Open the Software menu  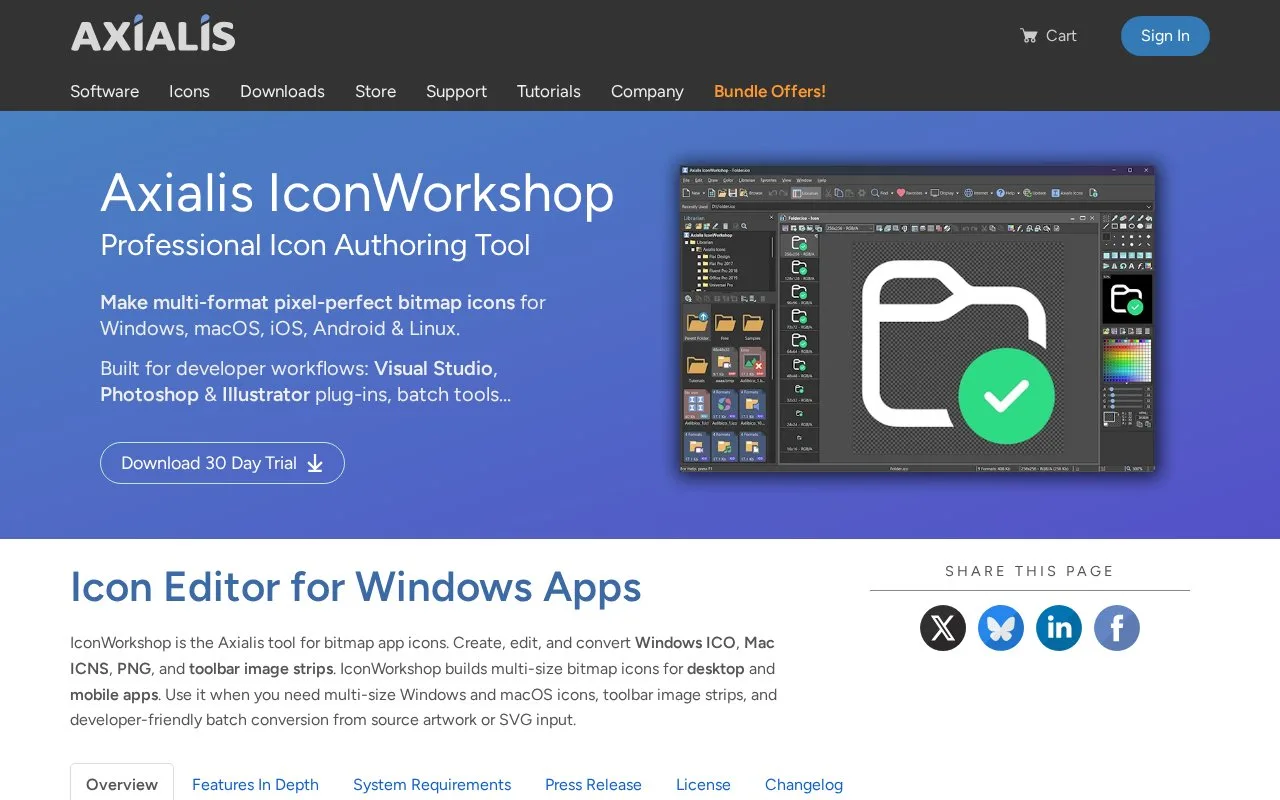[104, 91]
